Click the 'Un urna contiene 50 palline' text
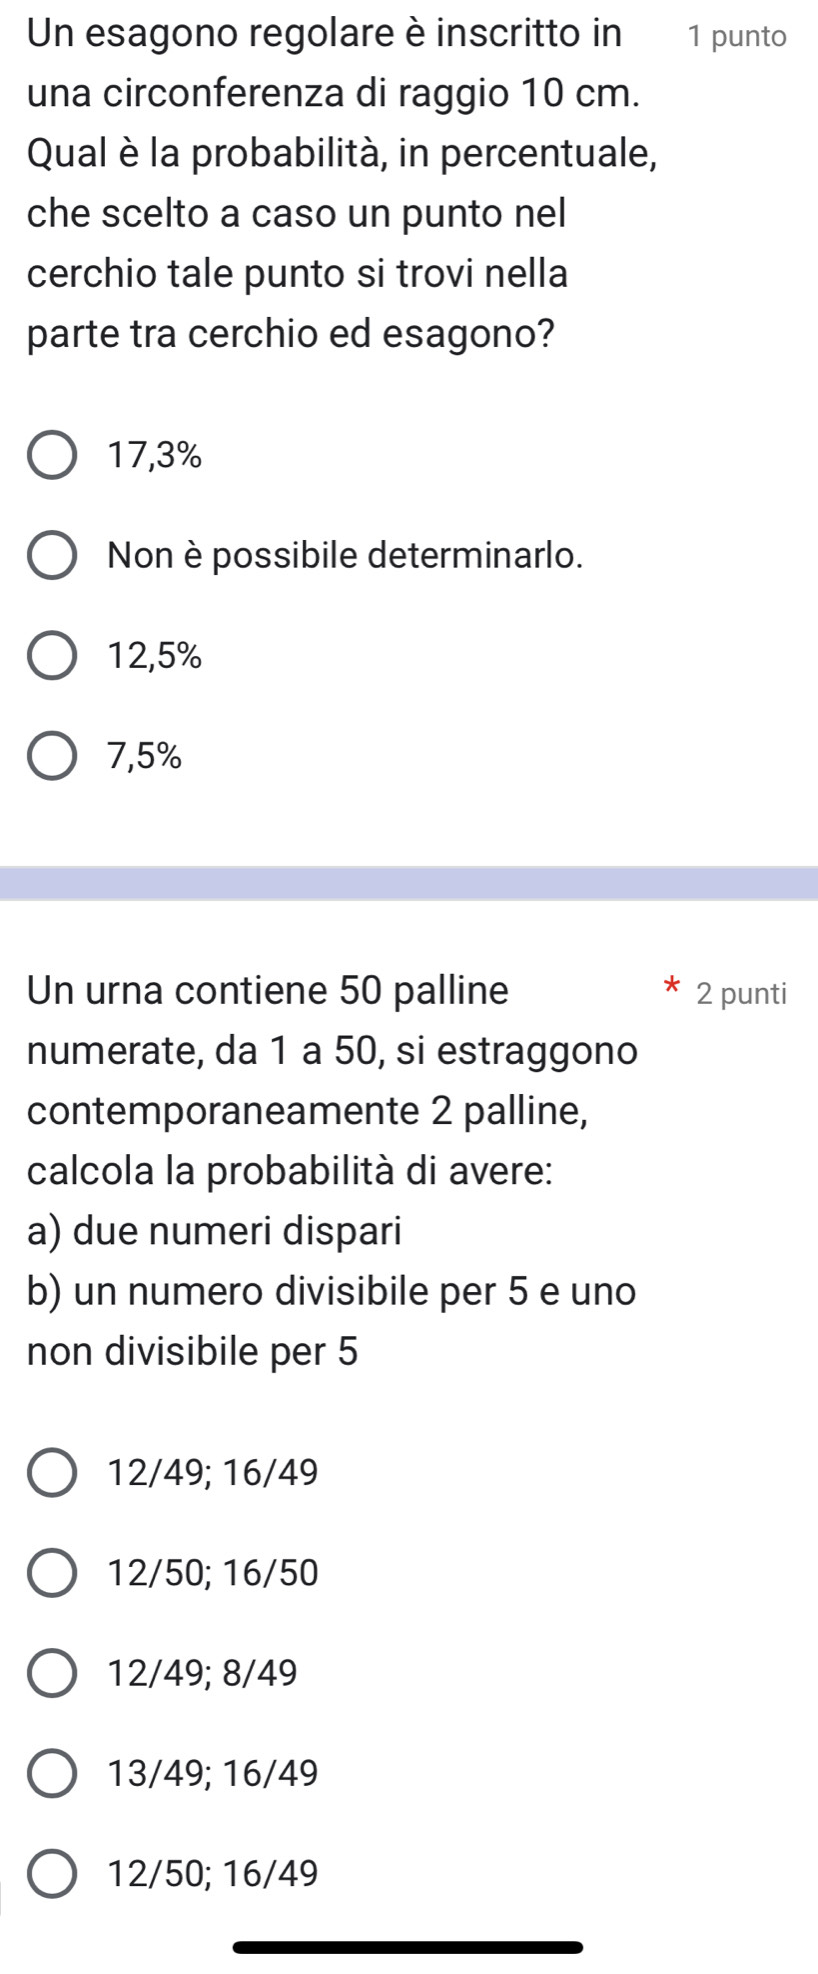This screenshot has height=1974, width=818. [268, 991]
